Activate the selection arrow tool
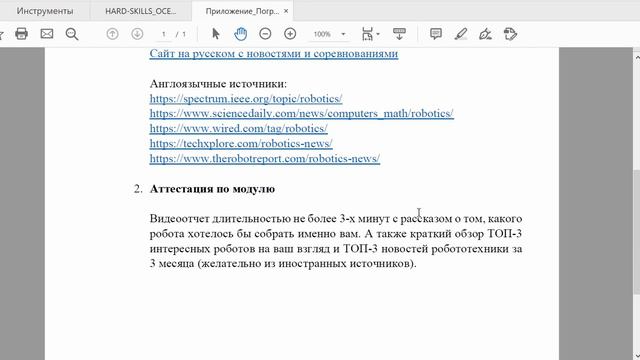 (216, 34)
